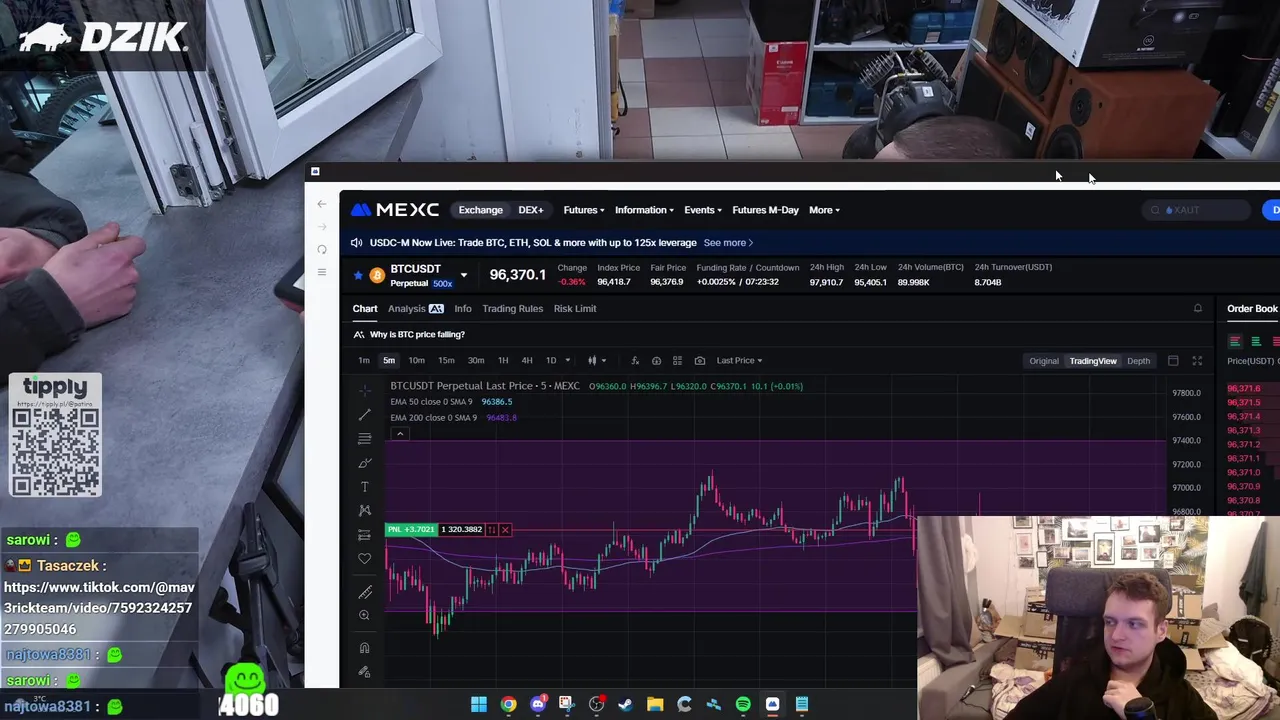The image size is (1280, 720).
Task: Toggle lock all drawings tool
Action: 364,672
